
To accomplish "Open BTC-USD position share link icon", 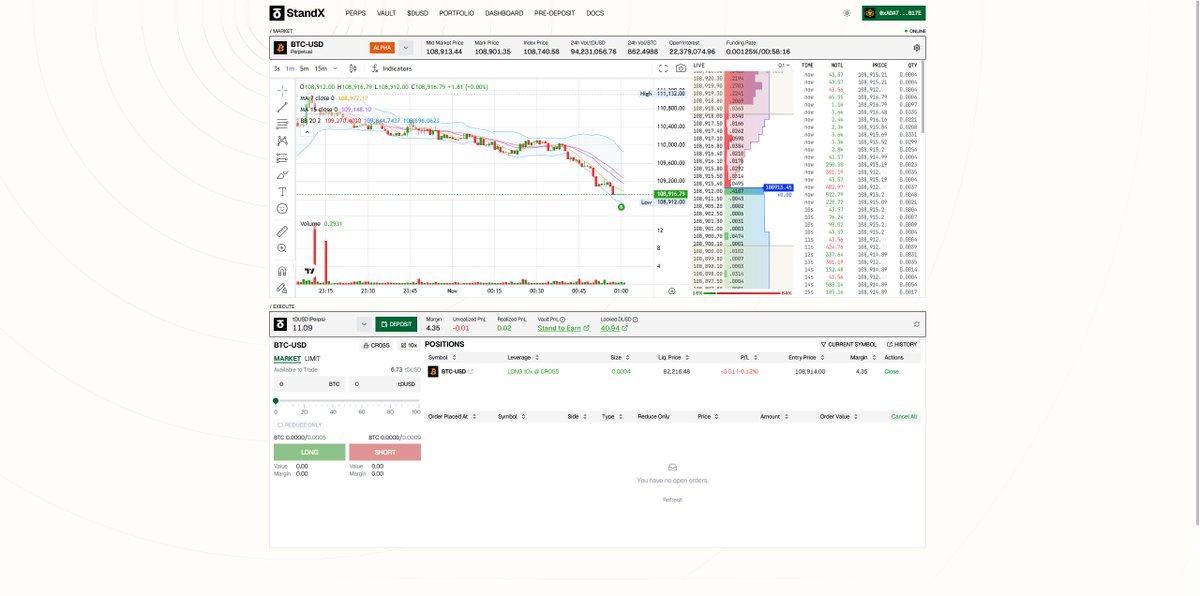I will [x=471, y=371].
